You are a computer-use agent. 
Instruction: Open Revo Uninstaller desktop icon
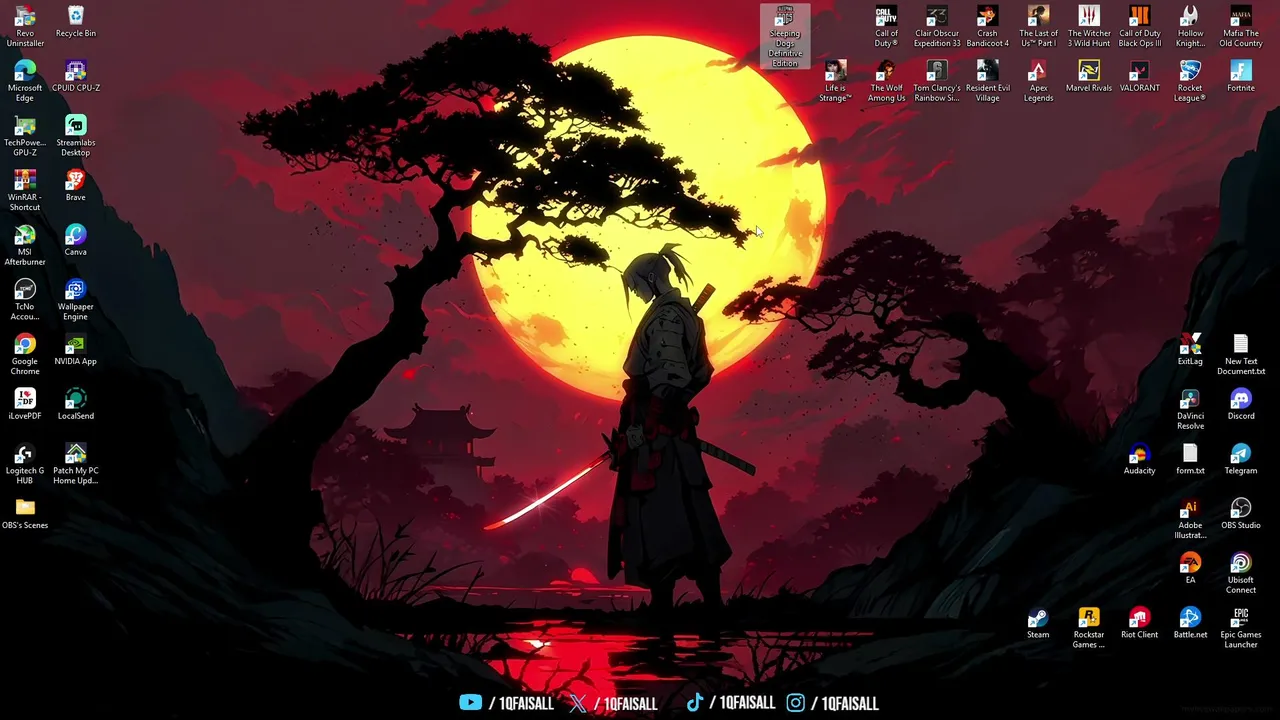[25, 26]
